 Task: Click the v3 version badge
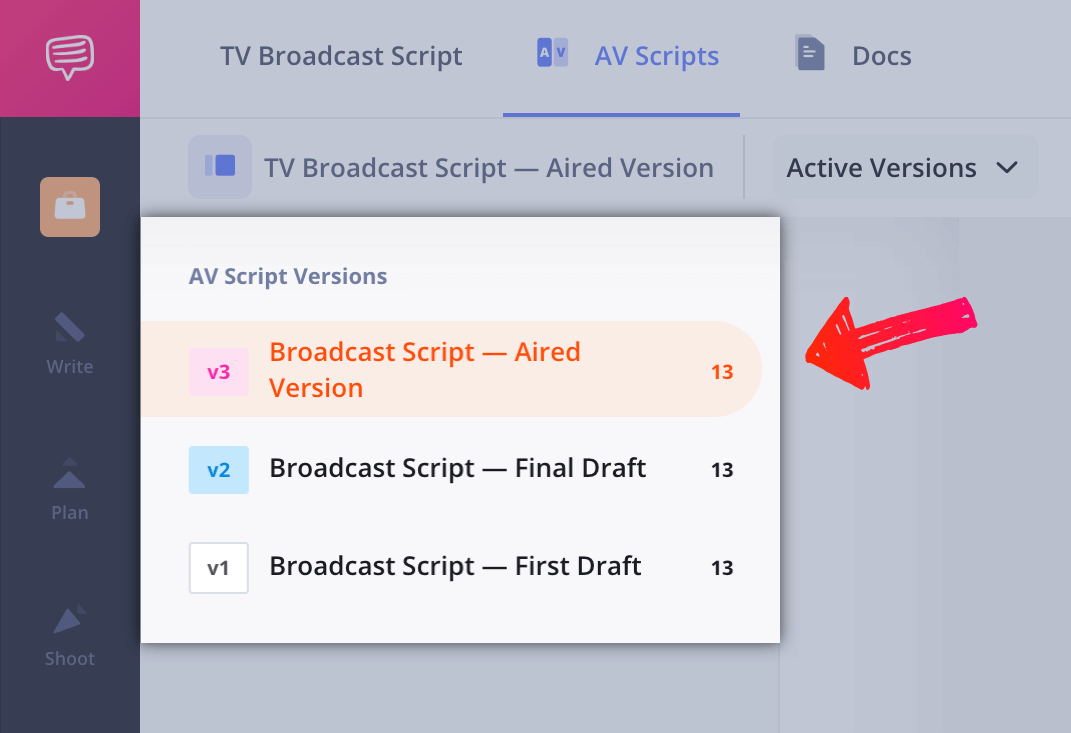pyautogui.click(x=219, y=372)
